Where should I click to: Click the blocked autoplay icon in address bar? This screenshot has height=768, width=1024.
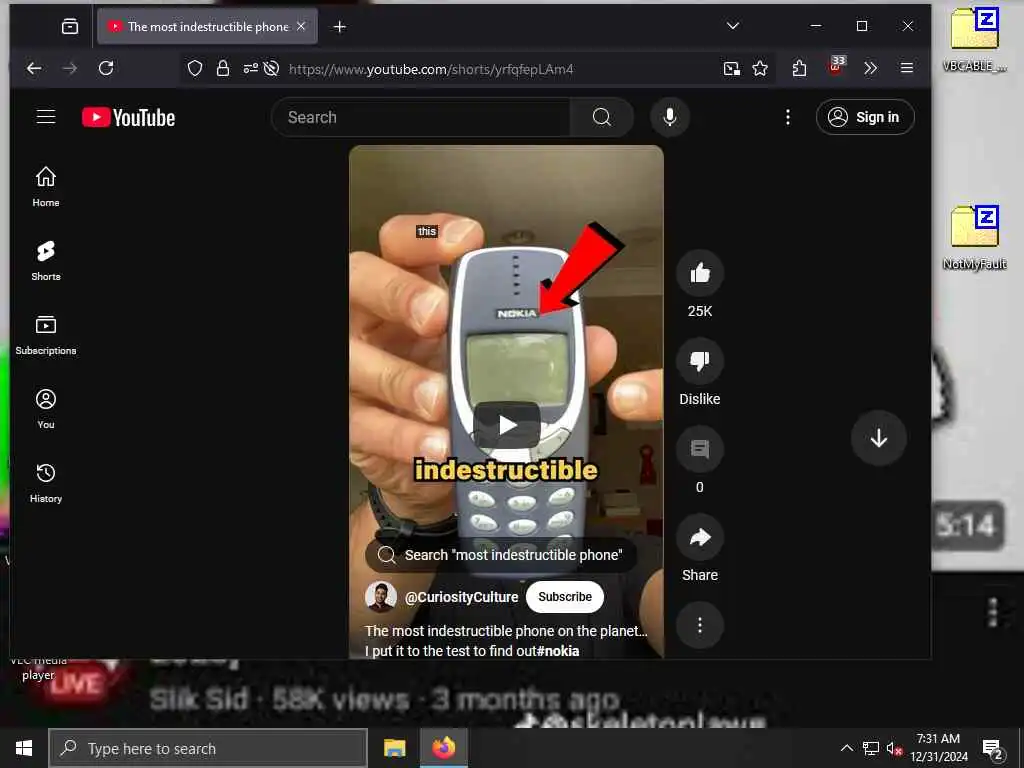point(271,69)
